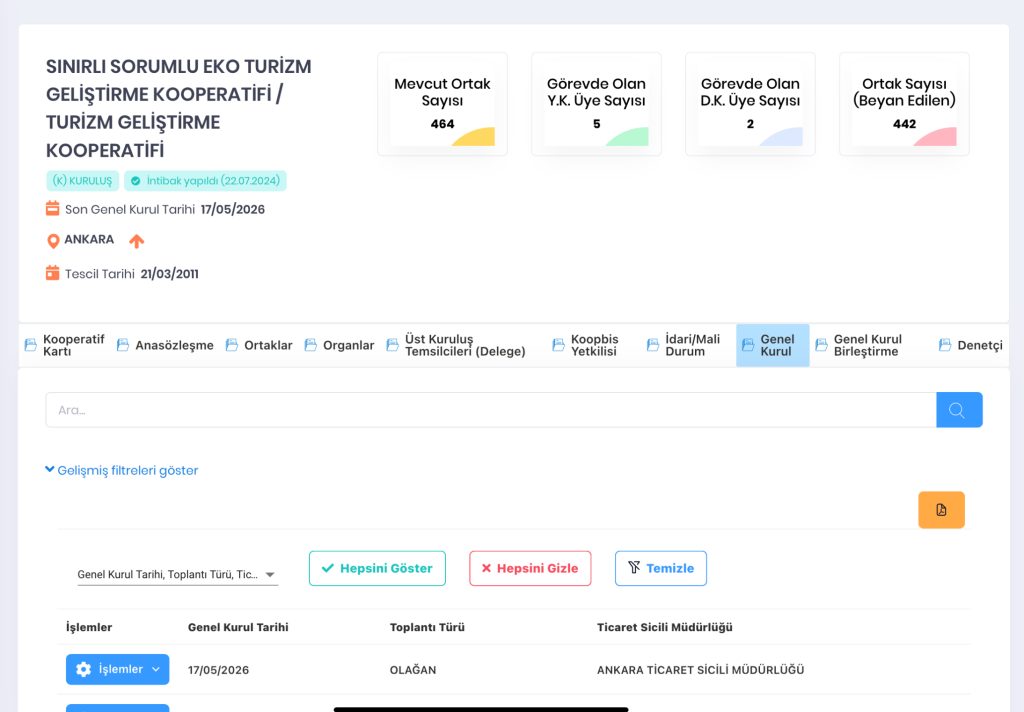Screen dimensions: 1024x712
Task: Click the location pin icon next to ANKARA
Action: click(54, 240)
